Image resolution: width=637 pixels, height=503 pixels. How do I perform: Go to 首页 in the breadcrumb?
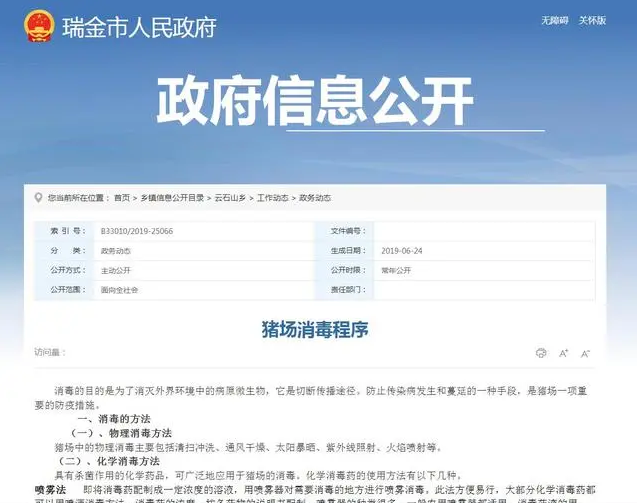tap(122, 198)
